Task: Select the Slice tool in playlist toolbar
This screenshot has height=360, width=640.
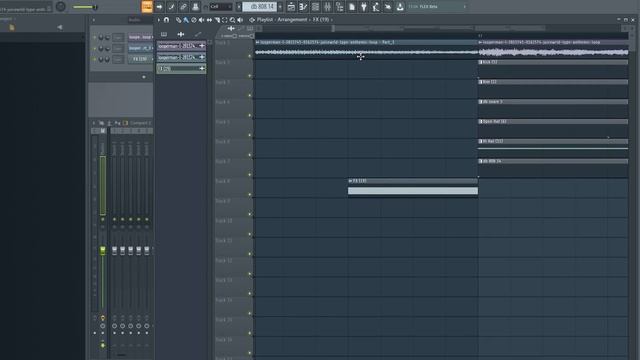Action: tap(217, 20)
